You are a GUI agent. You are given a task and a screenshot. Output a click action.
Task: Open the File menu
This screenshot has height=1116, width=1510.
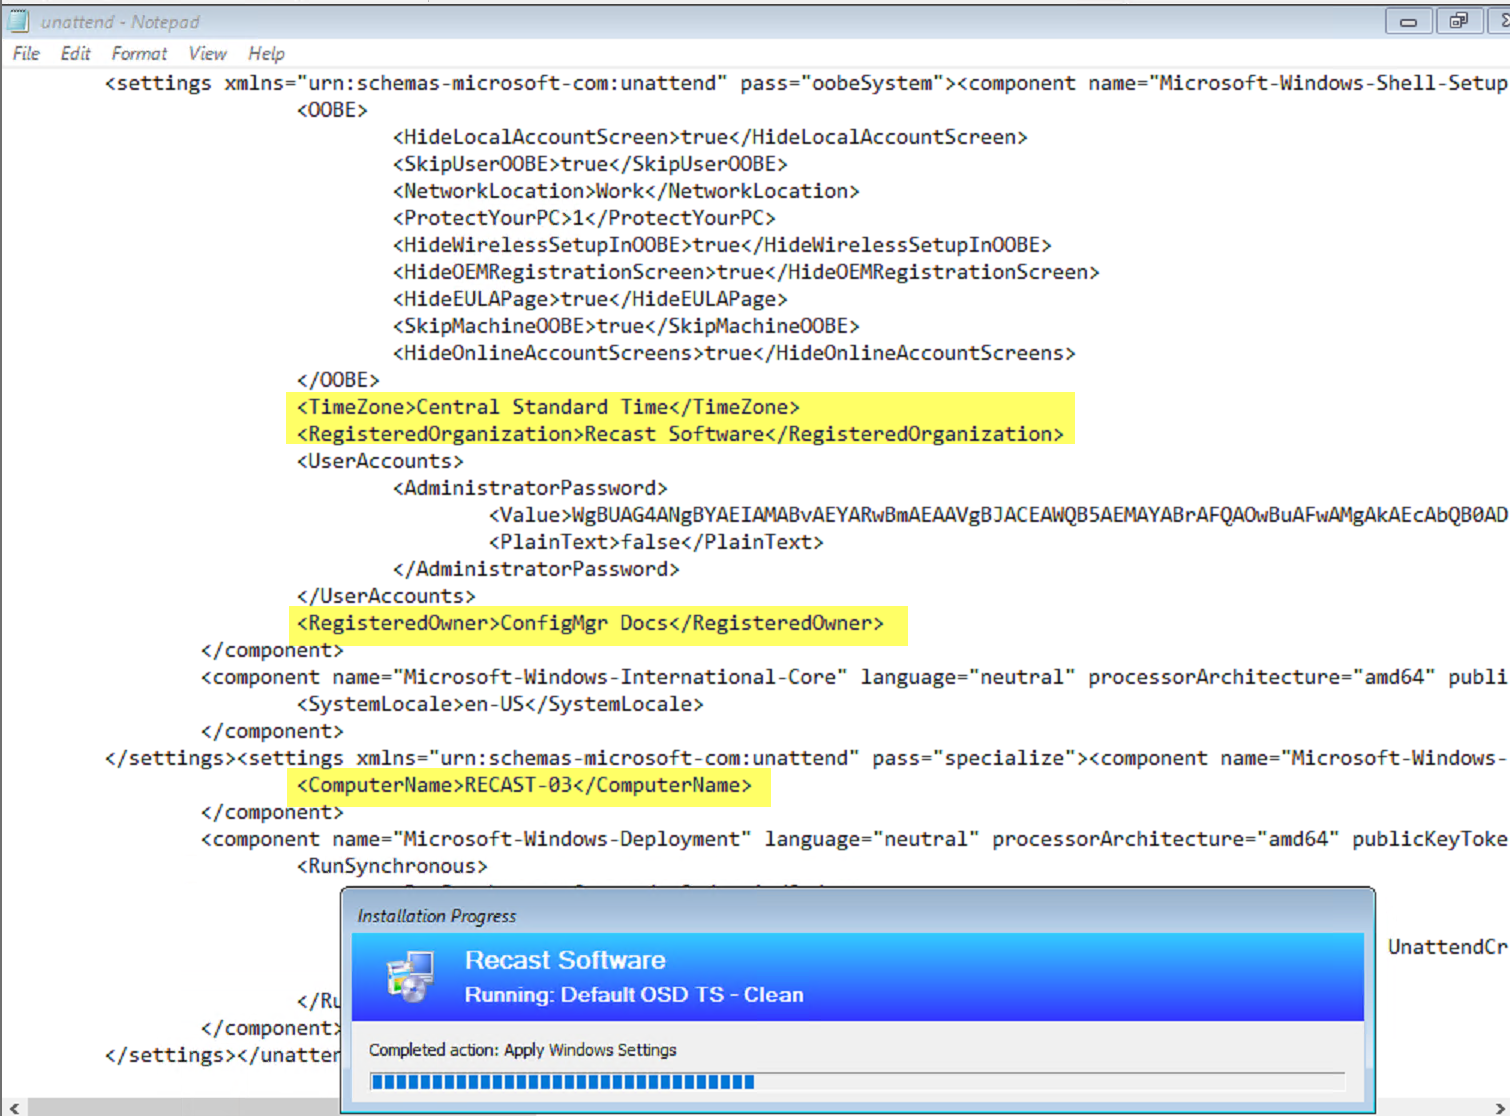pyautogui.click(x=26, y=54)
